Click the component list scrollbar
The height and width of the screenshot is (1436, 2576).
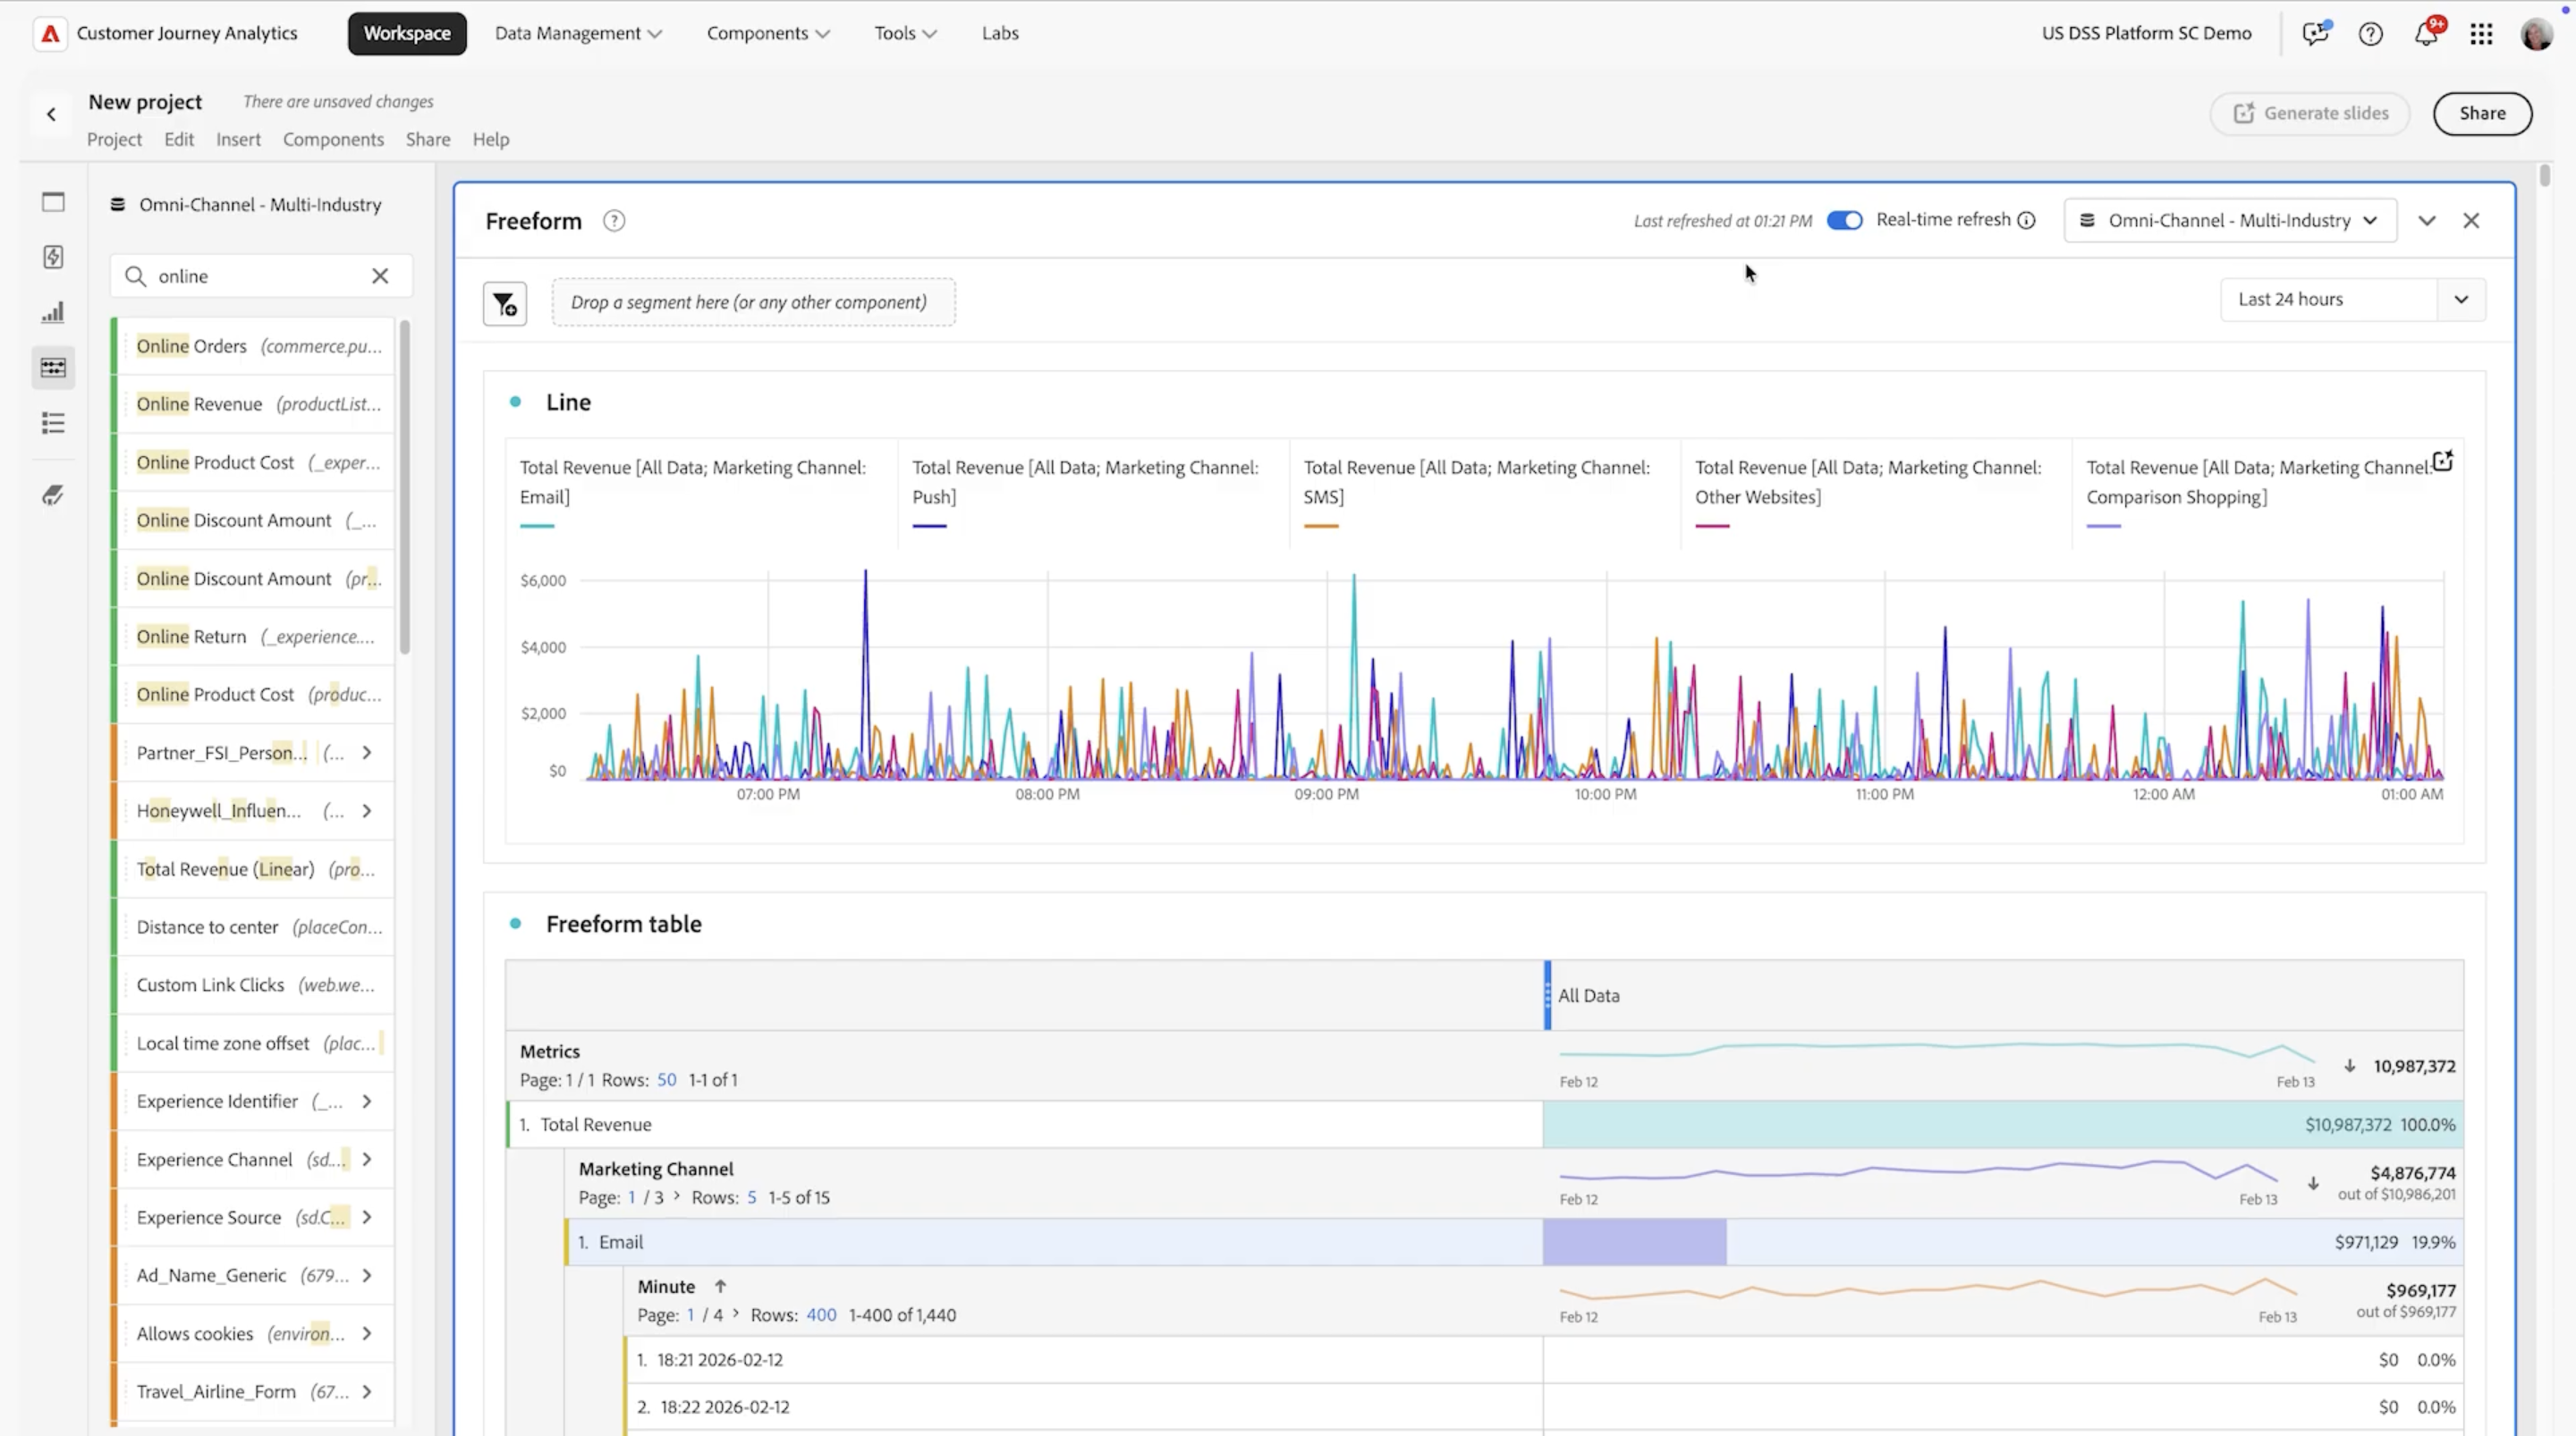(404, 487)
